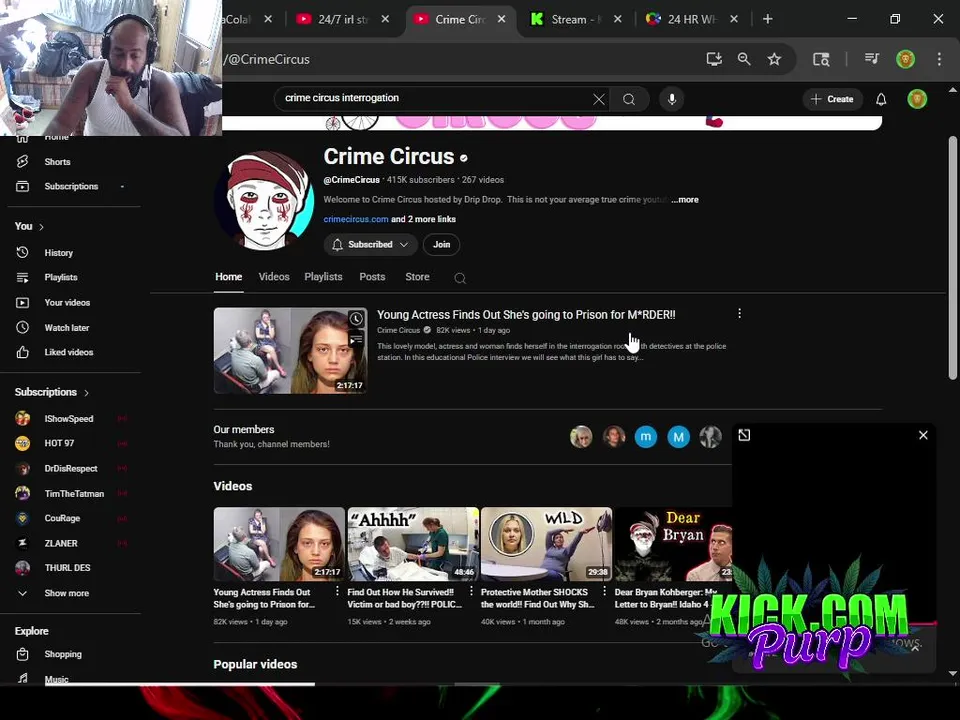This screenshot has width=960, height=720.
Task: Open the featured Young Actress video title
Action: click(x=526, y=315)
